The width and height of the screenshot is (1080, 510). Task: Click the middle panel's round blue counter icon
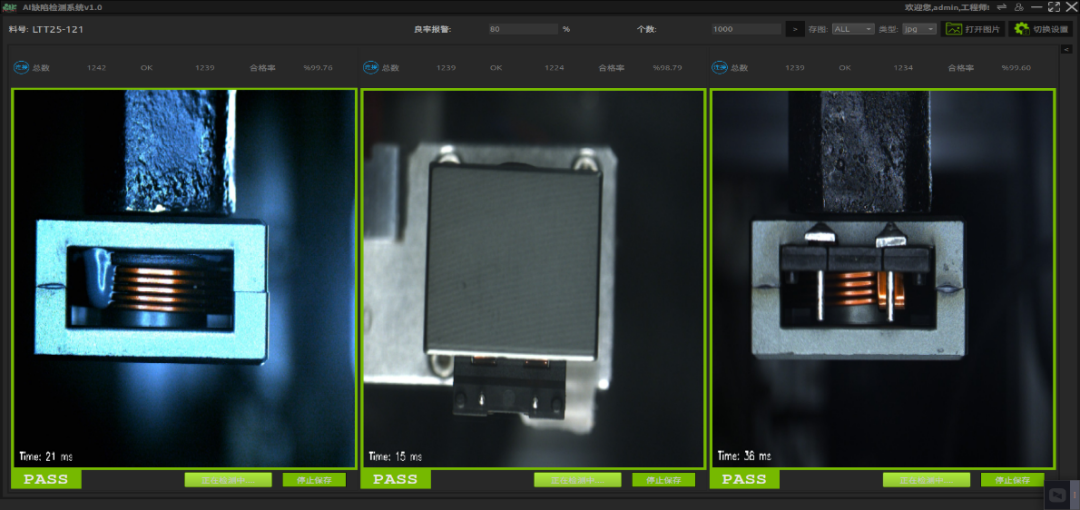[371, 68]
